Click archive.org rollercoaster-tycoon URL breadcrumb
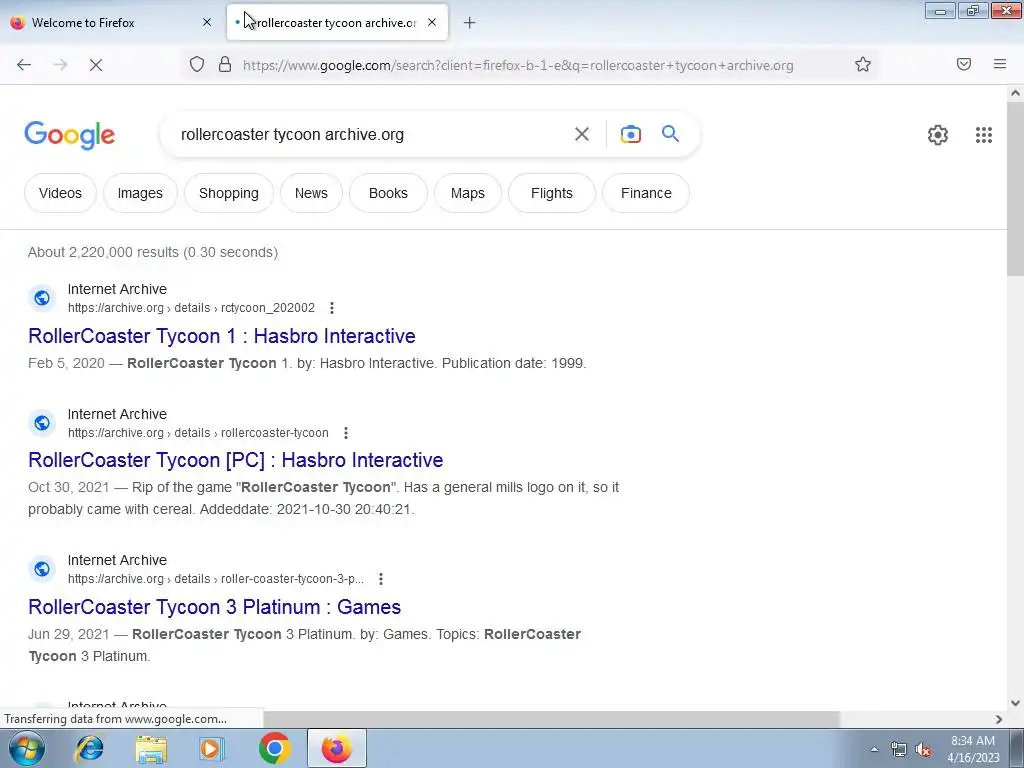Viewport: 1024px width, 768px height. (x=198, y=433)
